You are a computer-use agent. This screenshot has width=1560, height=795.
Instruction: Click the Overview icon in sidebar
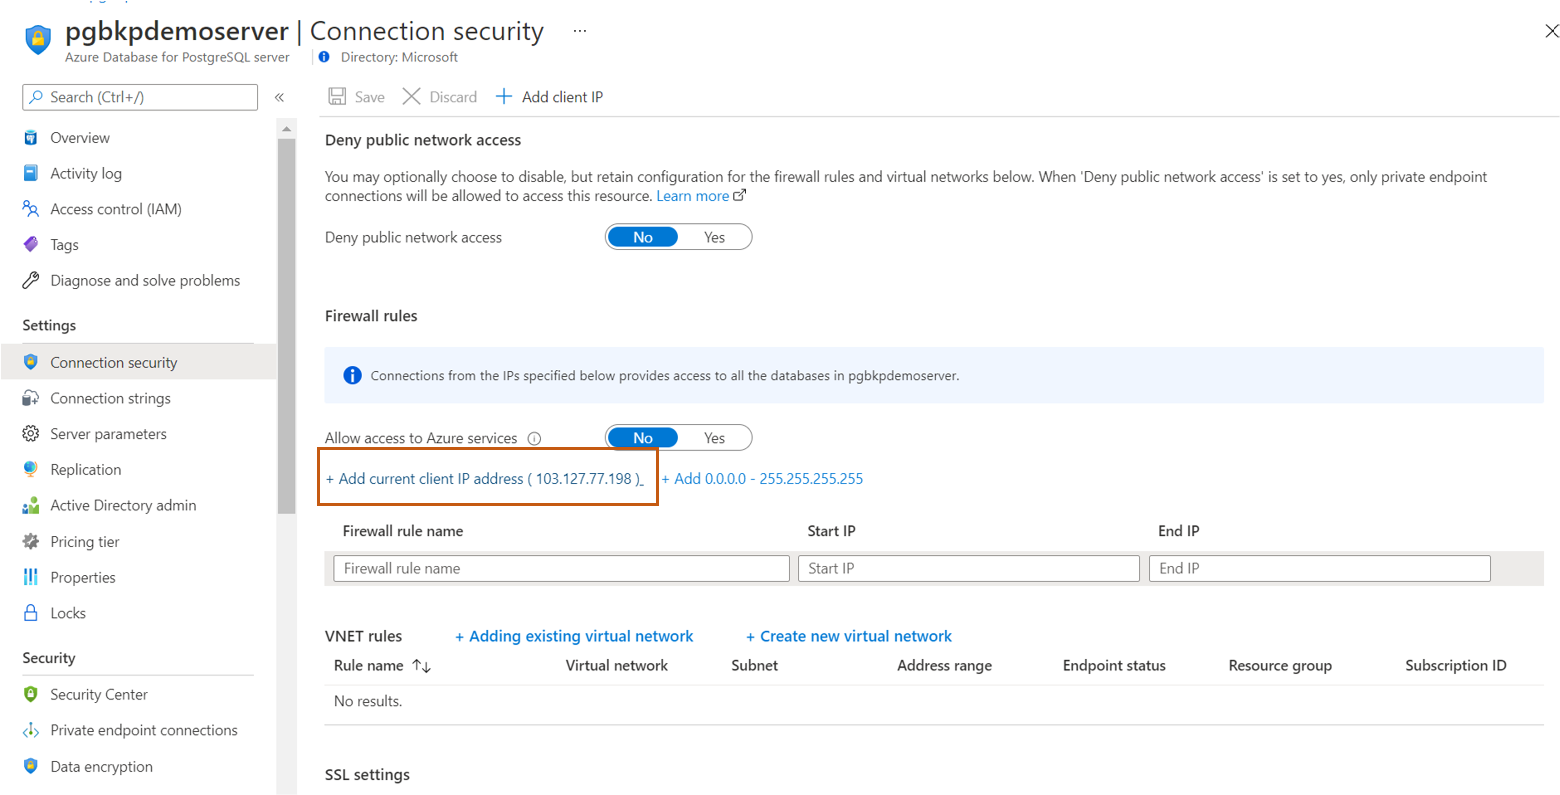click(31, 138)
